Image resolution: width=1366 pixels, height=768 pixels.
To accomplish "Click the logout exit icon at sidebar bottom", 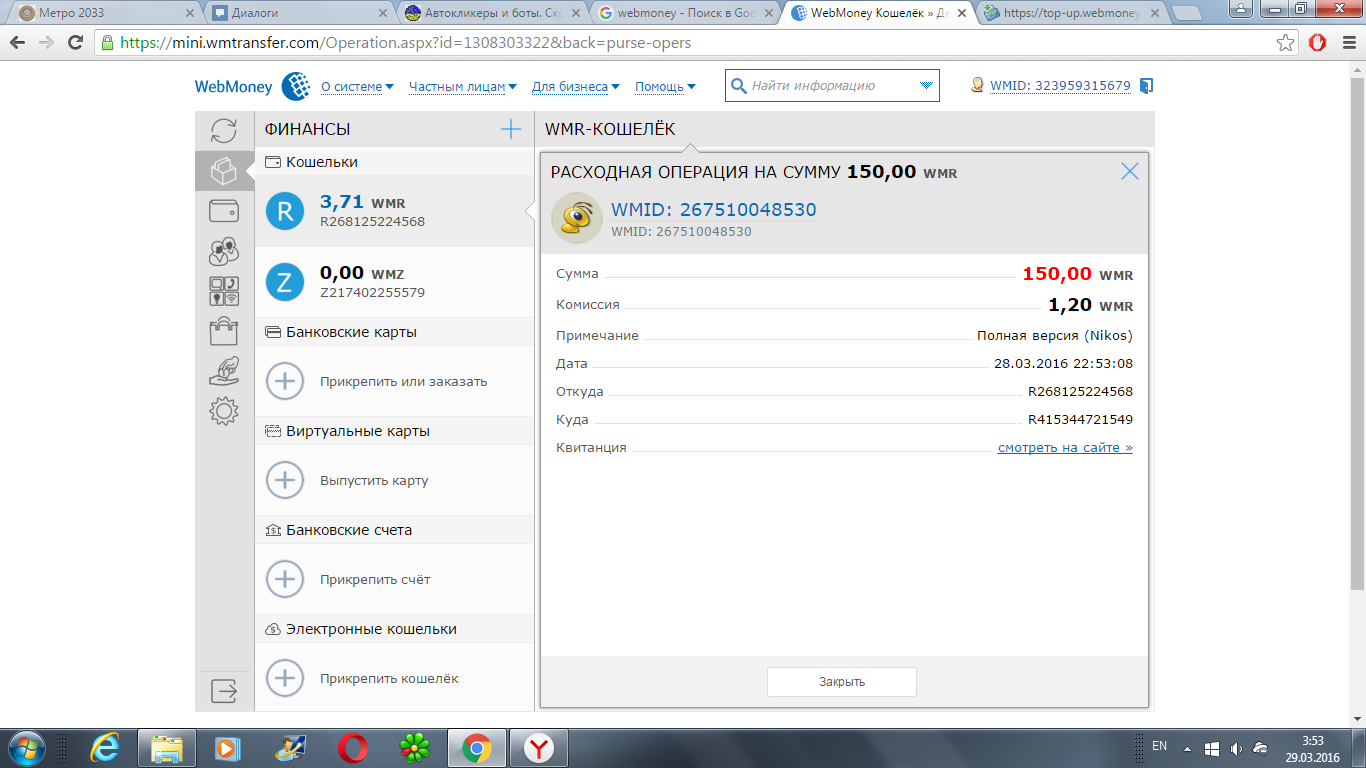I will click(x=224, y=690).
